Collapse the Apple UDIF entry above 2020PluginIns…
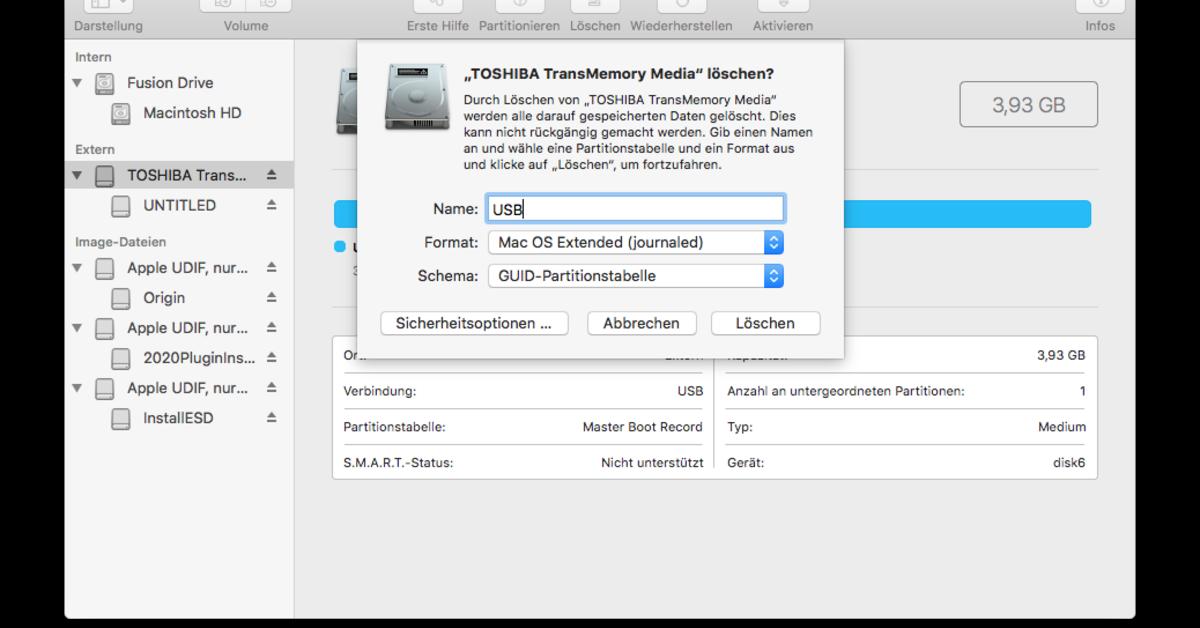Image resolution: width=1200 pixels, height=628 pixels. click(x=78, y=328)
